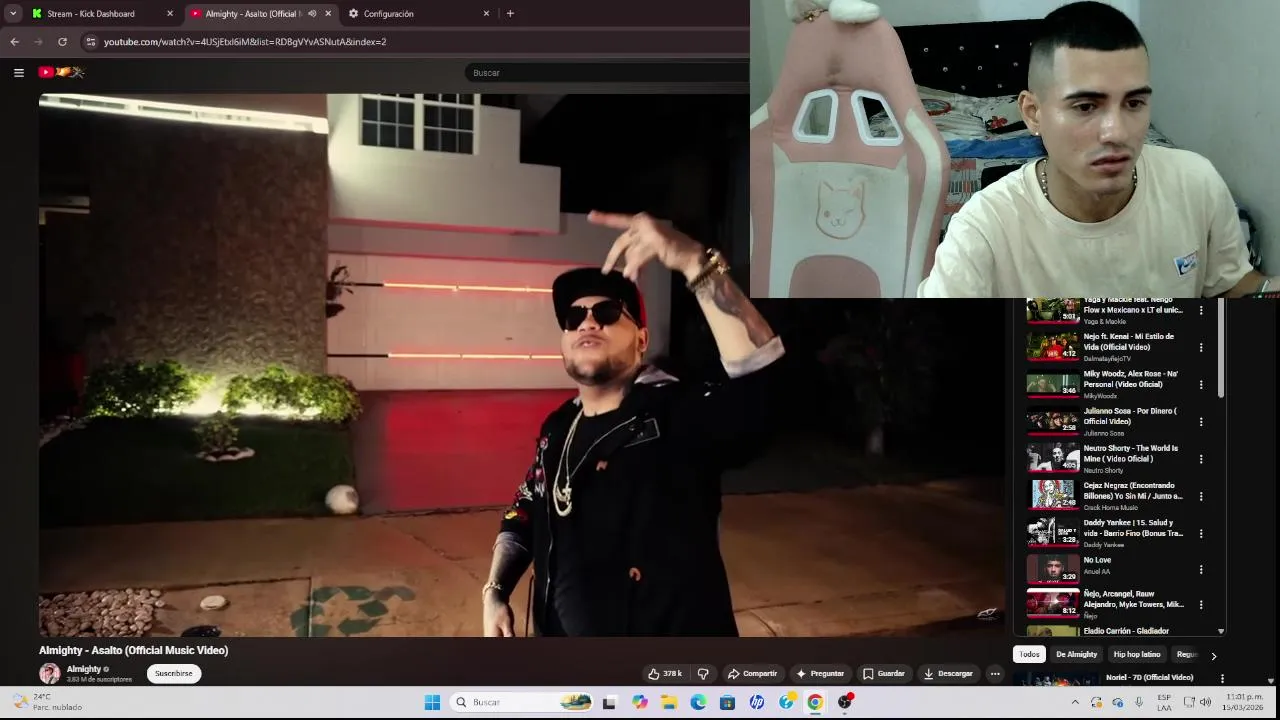1280x720 pixels.
Task: Open the Windows Start menu
Action: click(x=432, y=702)
